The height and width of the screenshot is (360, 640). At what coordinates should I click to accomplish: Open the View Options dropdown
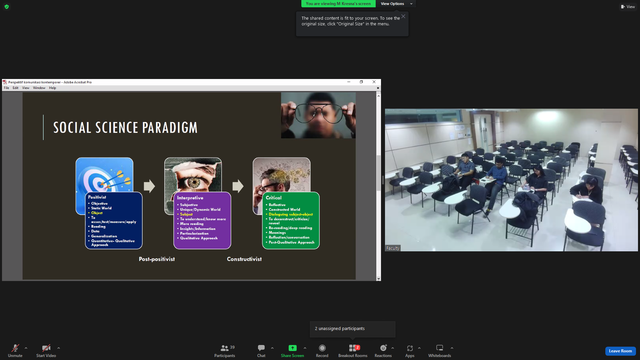(397, 4)
